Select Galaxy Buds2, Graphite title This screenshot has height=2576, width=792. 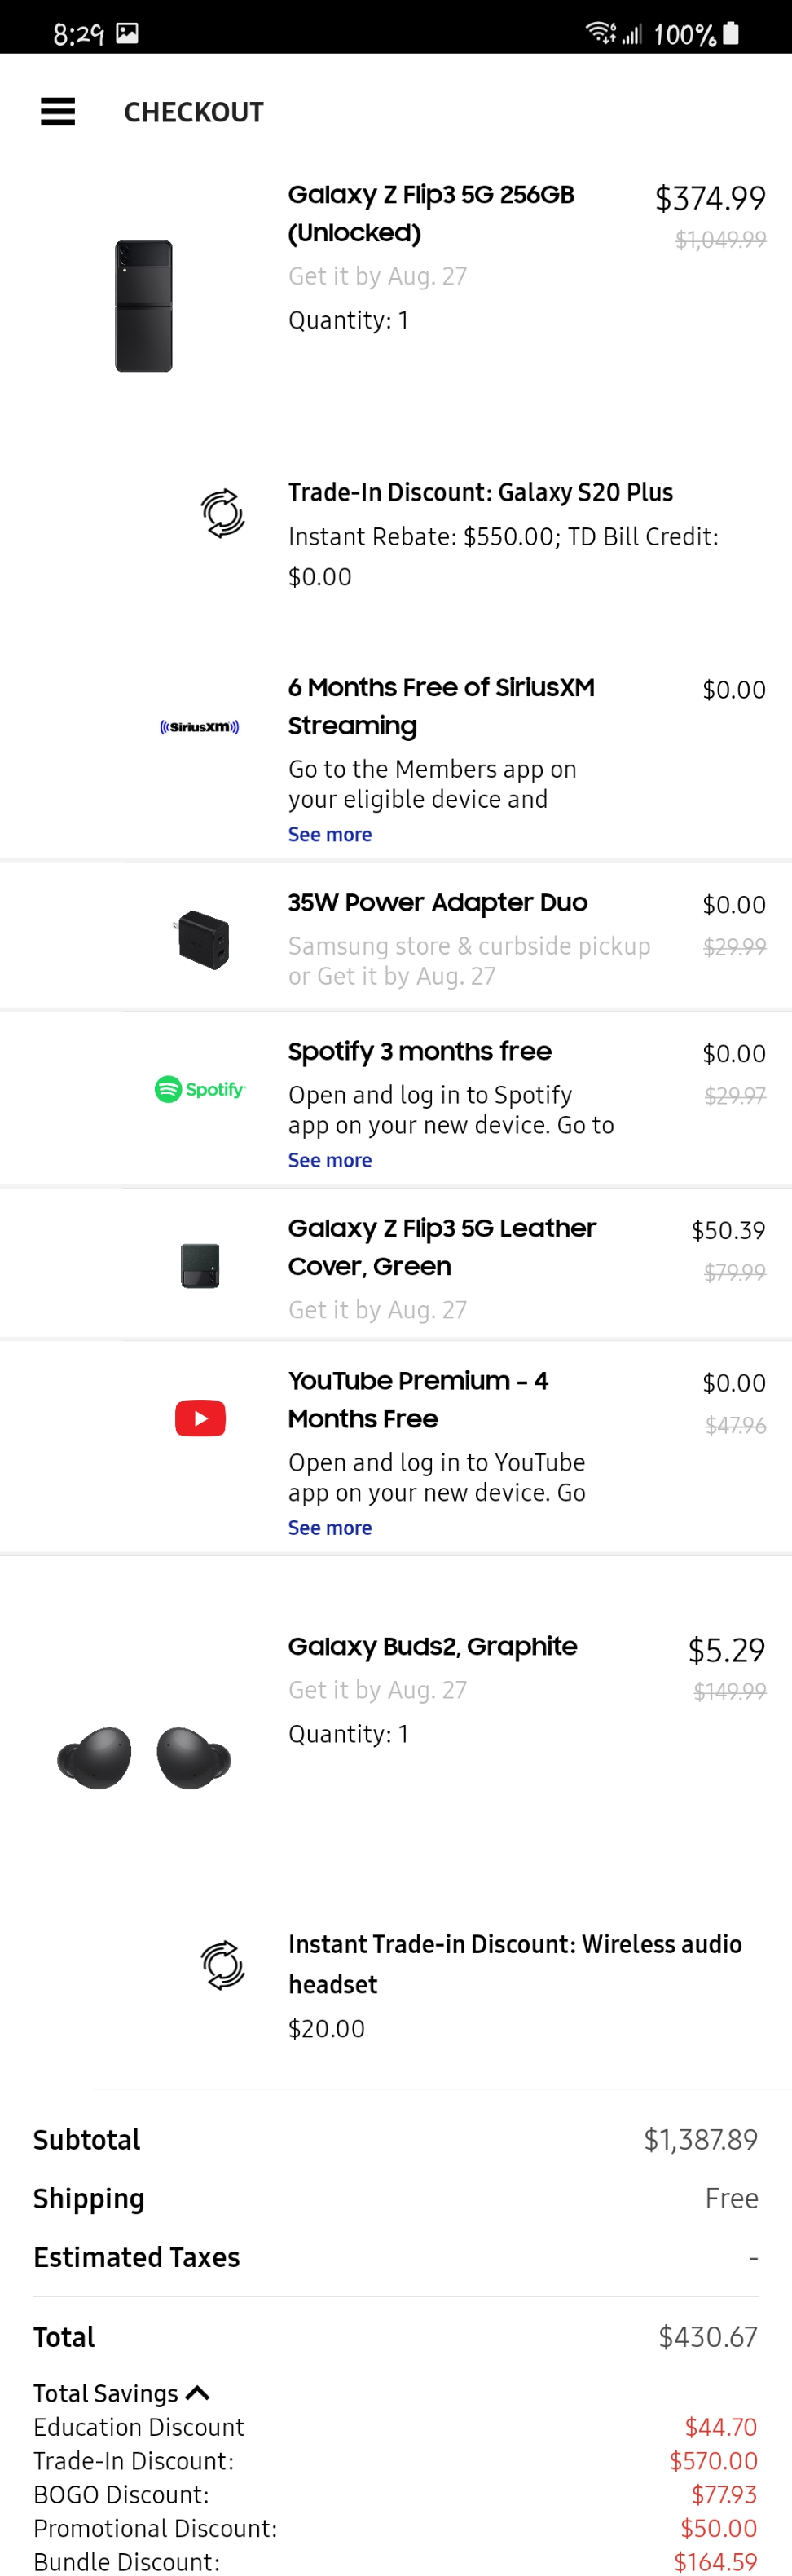[x=433, y=1646]
